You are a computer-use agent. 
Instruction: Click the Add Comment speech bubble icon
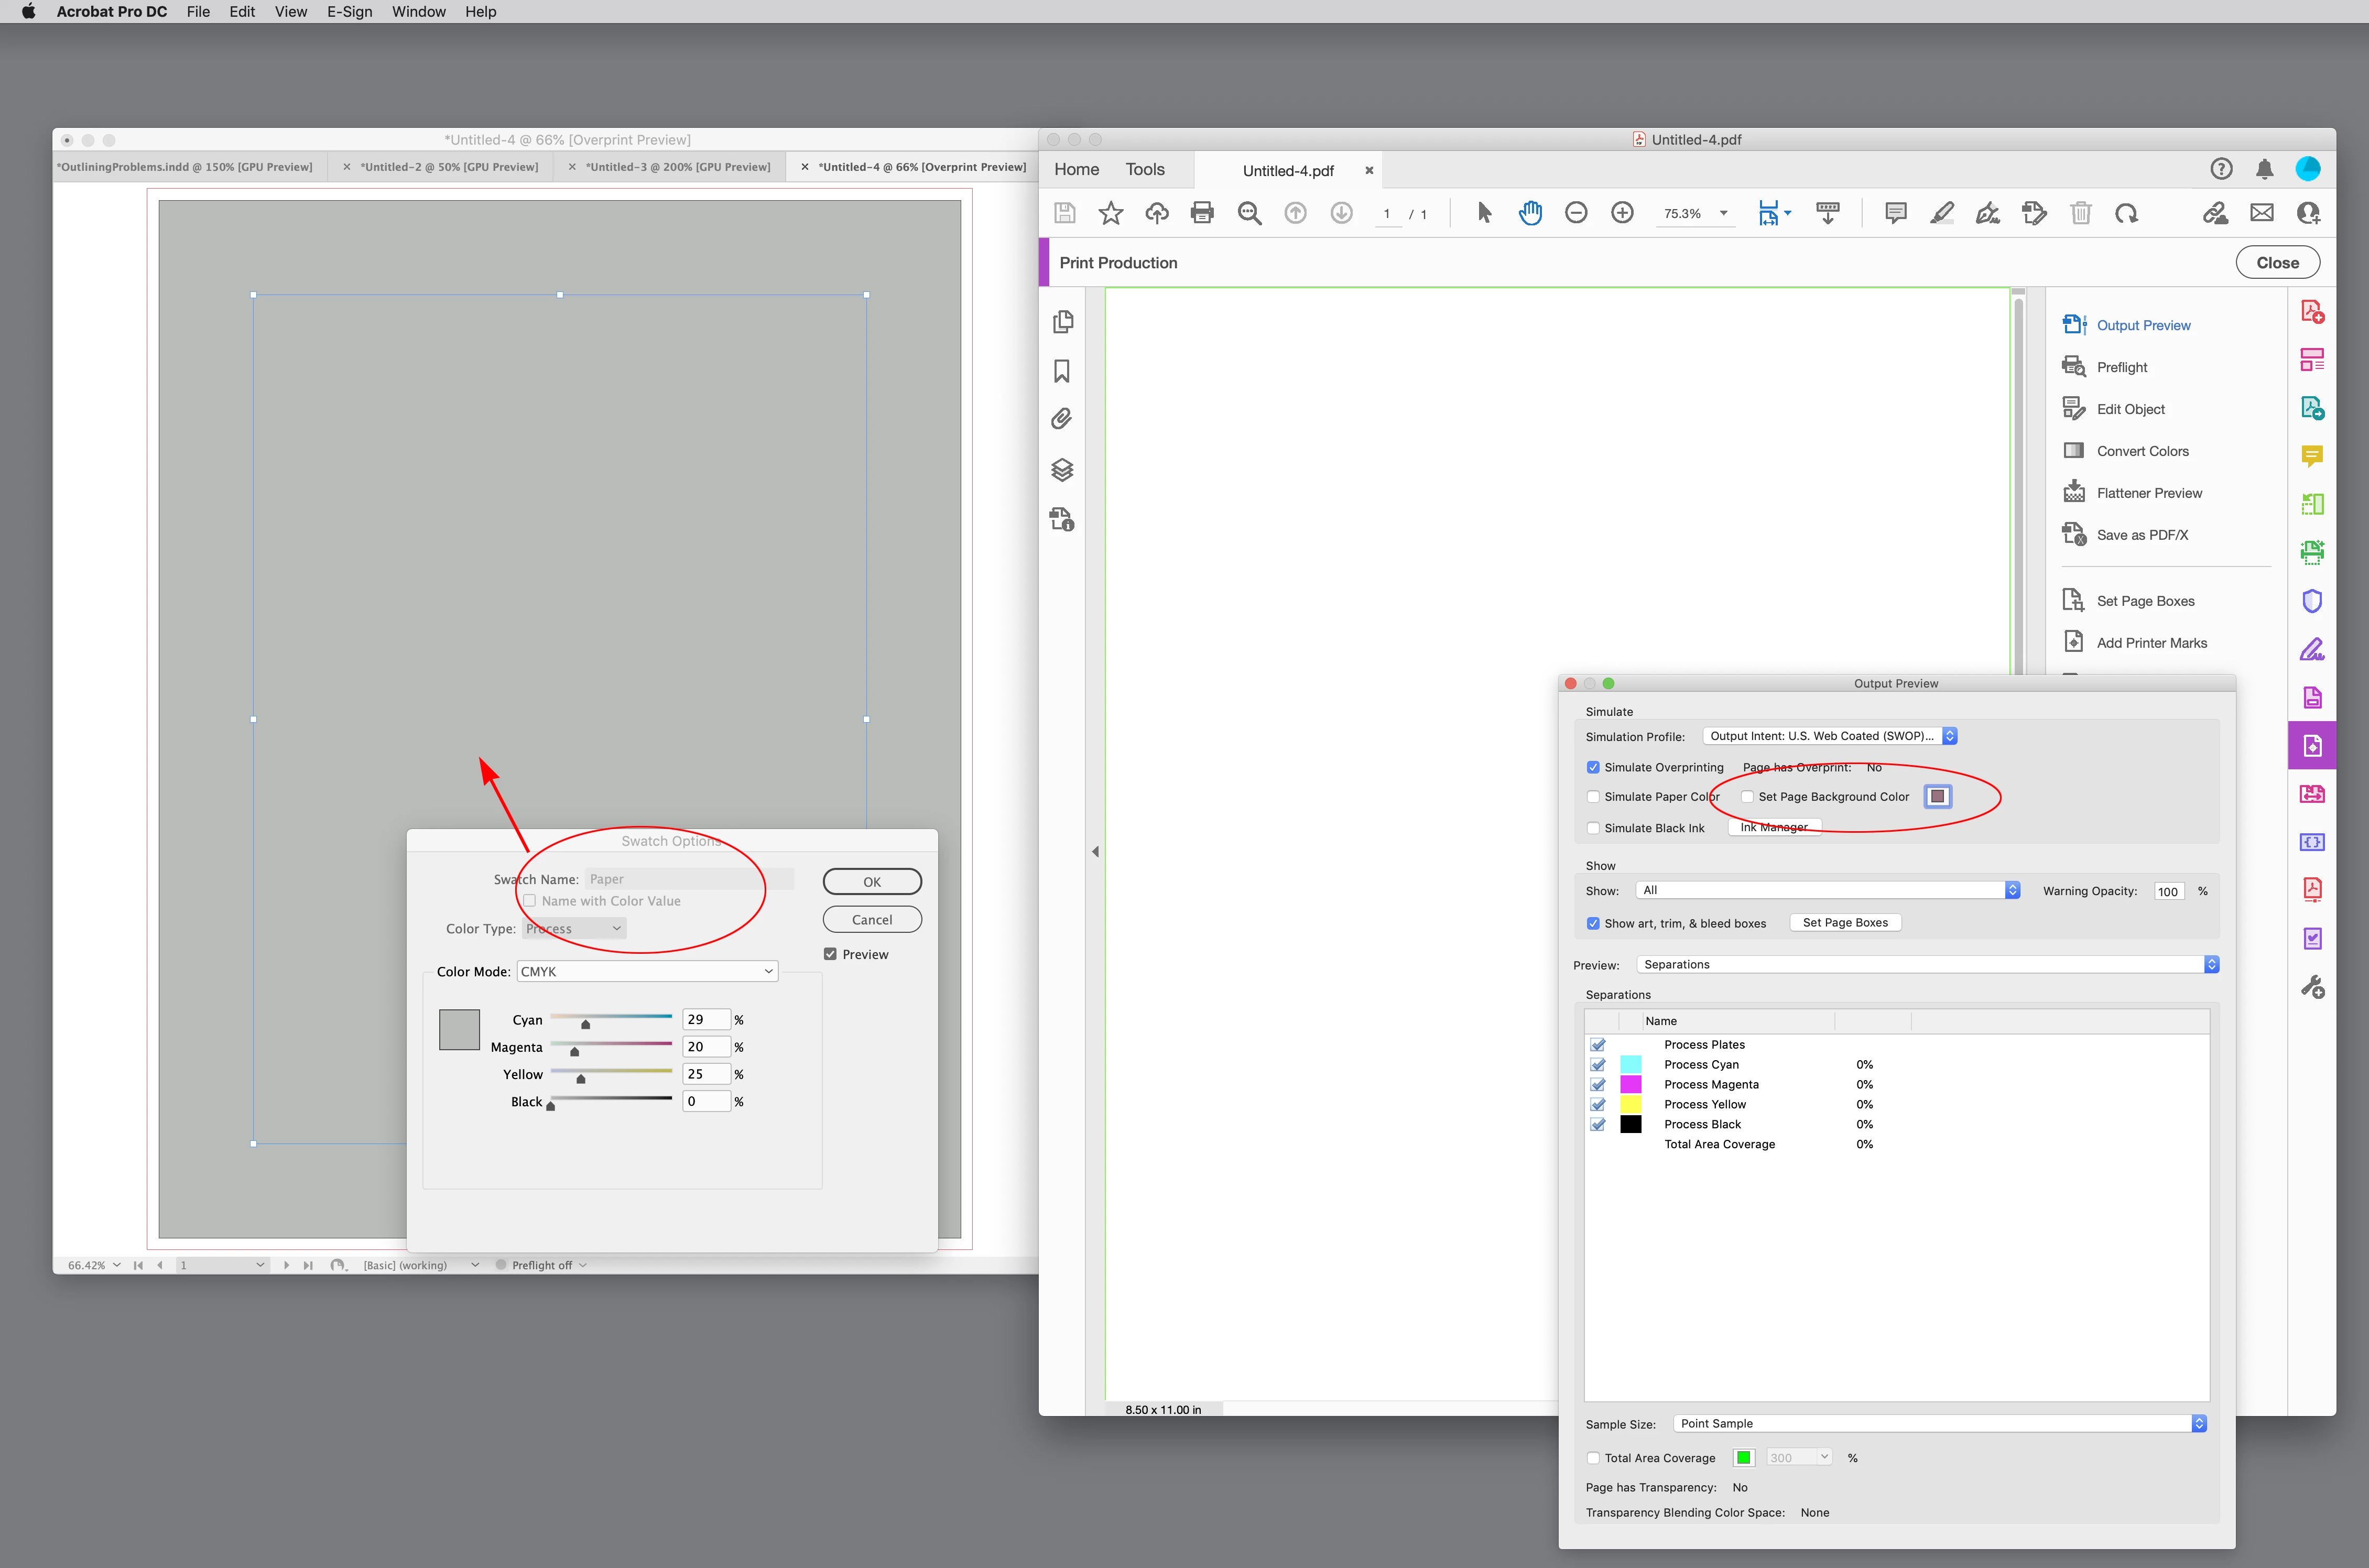1895,213
